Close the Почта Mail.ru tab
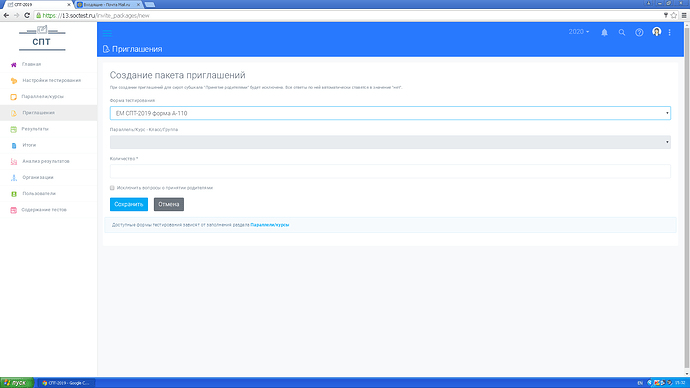This screenshot has height=388, width=690. [x=139, y=4]
